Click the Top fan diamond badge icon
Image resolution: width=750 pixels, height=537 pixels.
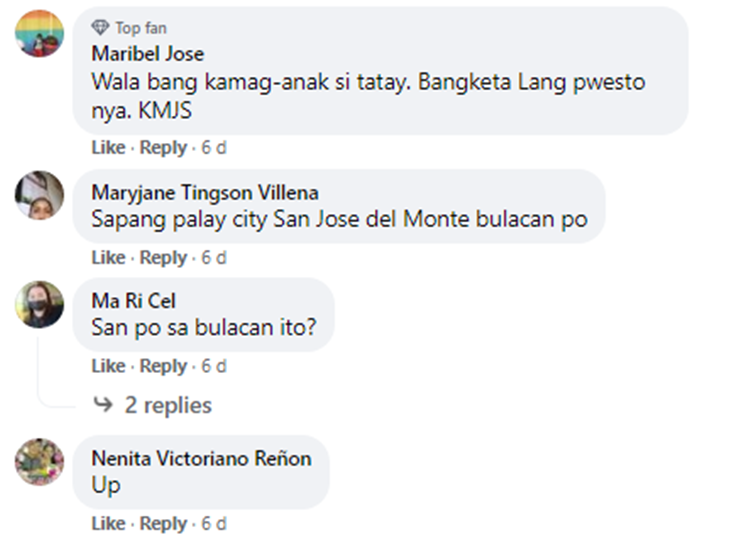[x=100, y=28]
